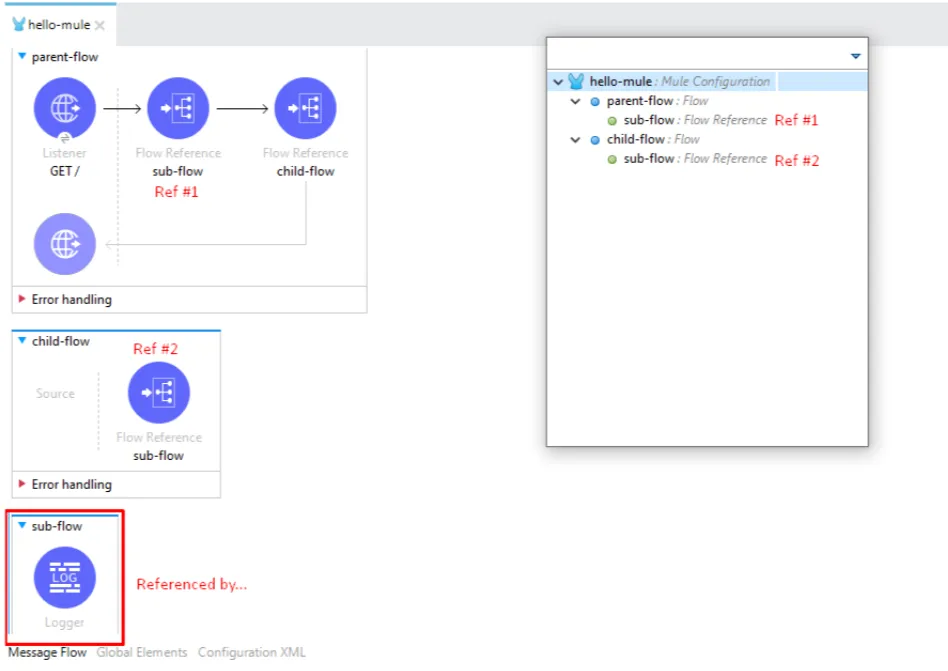
Task: Expand Error handling section of parent-flow
Action: (x=22, y=299)
